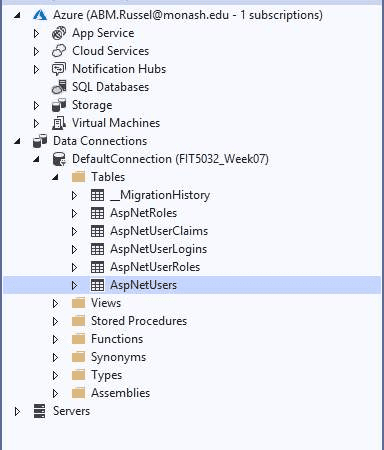384x450 pixels.
Task: Click the Storage cylinder icon
Action: click(59, 105)
